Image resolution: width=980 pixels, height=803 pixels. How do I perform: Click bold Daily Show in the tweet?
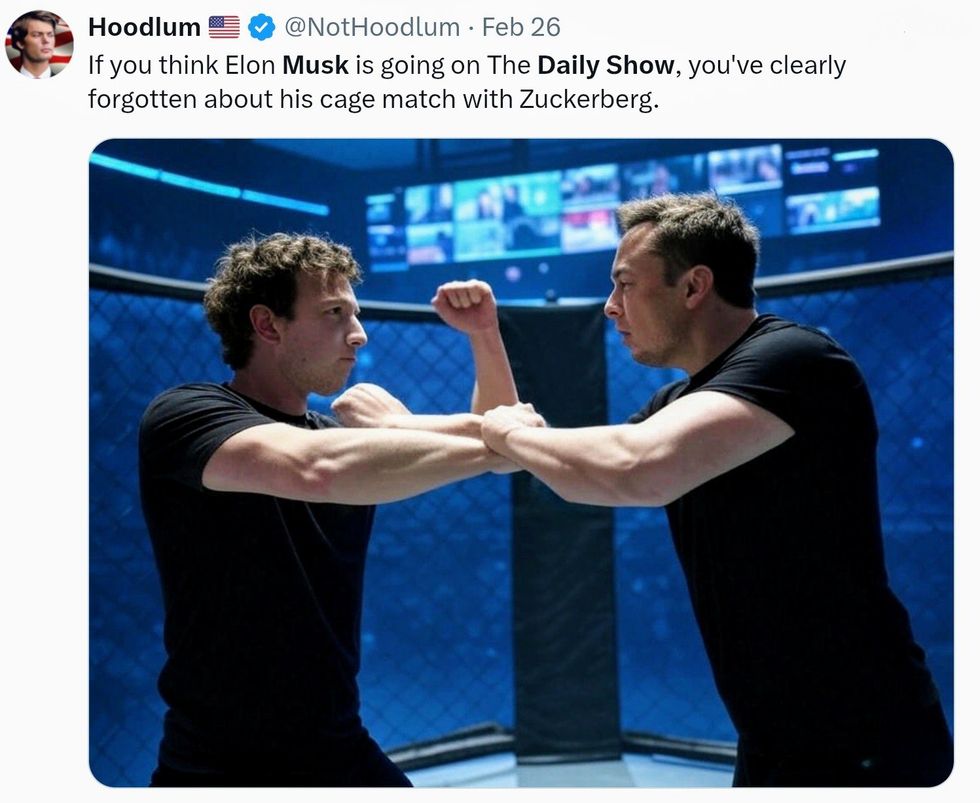[x=606, y=65]
